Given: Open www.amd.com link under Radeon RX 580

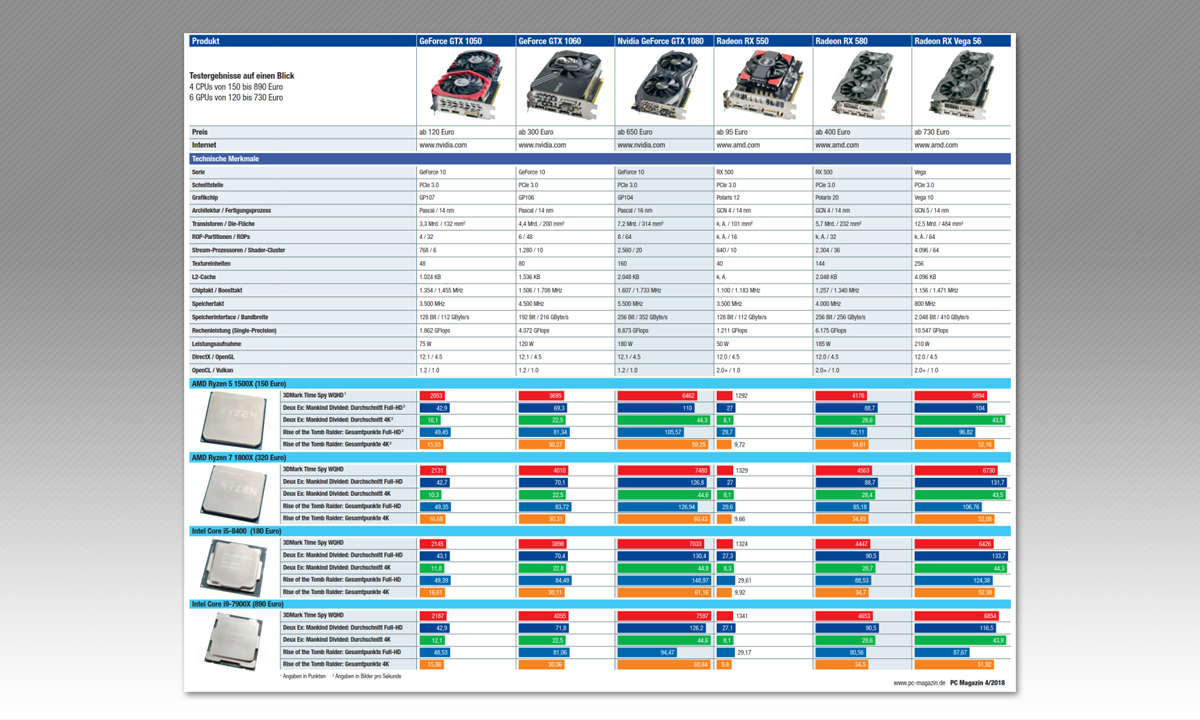Looking at the screenshot, I should click(x=837, y=145).
